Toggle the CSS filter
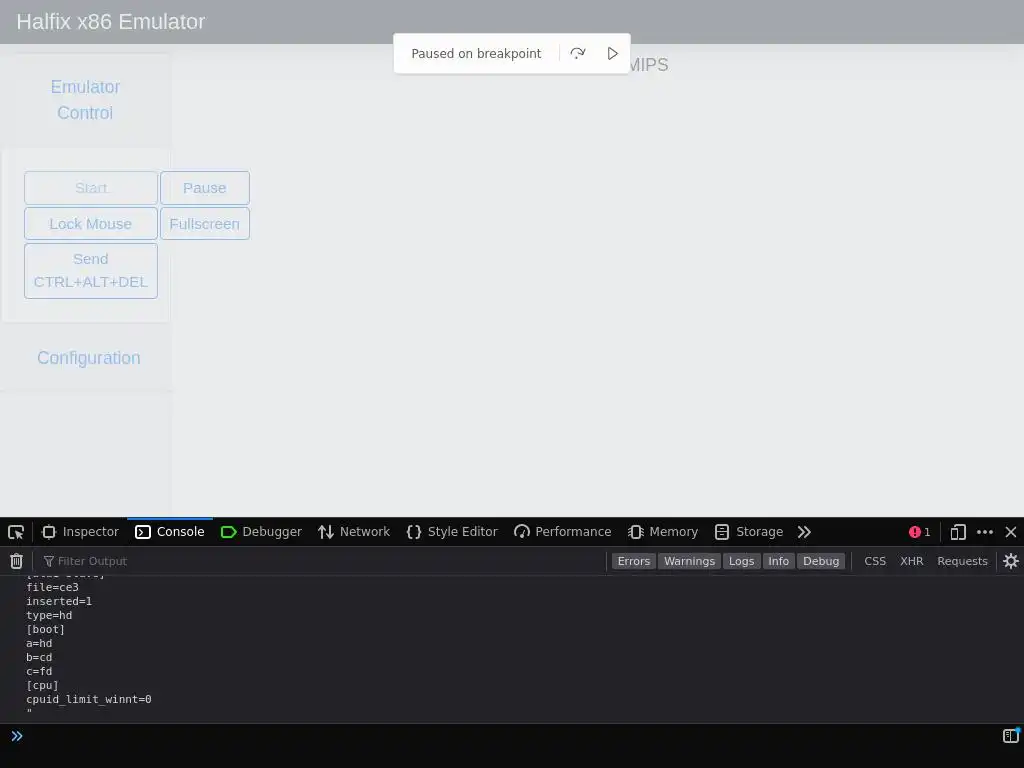Screen dimensions: 1024x768 point(875,561)
